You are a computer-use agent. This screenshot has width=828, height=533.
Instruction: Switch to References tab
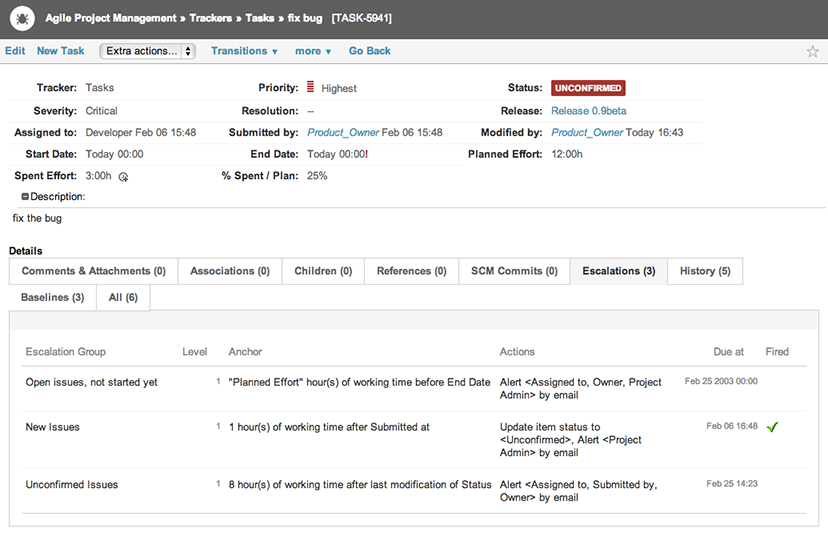coord(411,271)
